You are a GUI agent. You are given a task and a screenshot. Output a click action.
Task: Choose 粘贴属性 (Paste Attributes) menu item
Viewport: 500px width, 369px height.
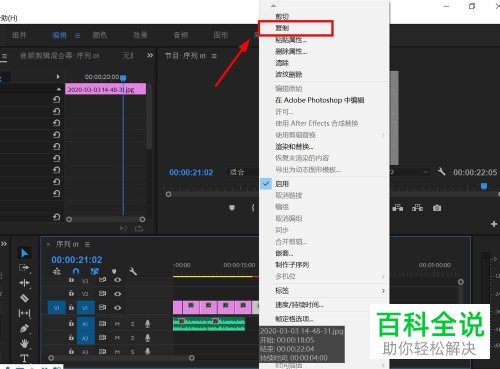(x=291, y=40)
